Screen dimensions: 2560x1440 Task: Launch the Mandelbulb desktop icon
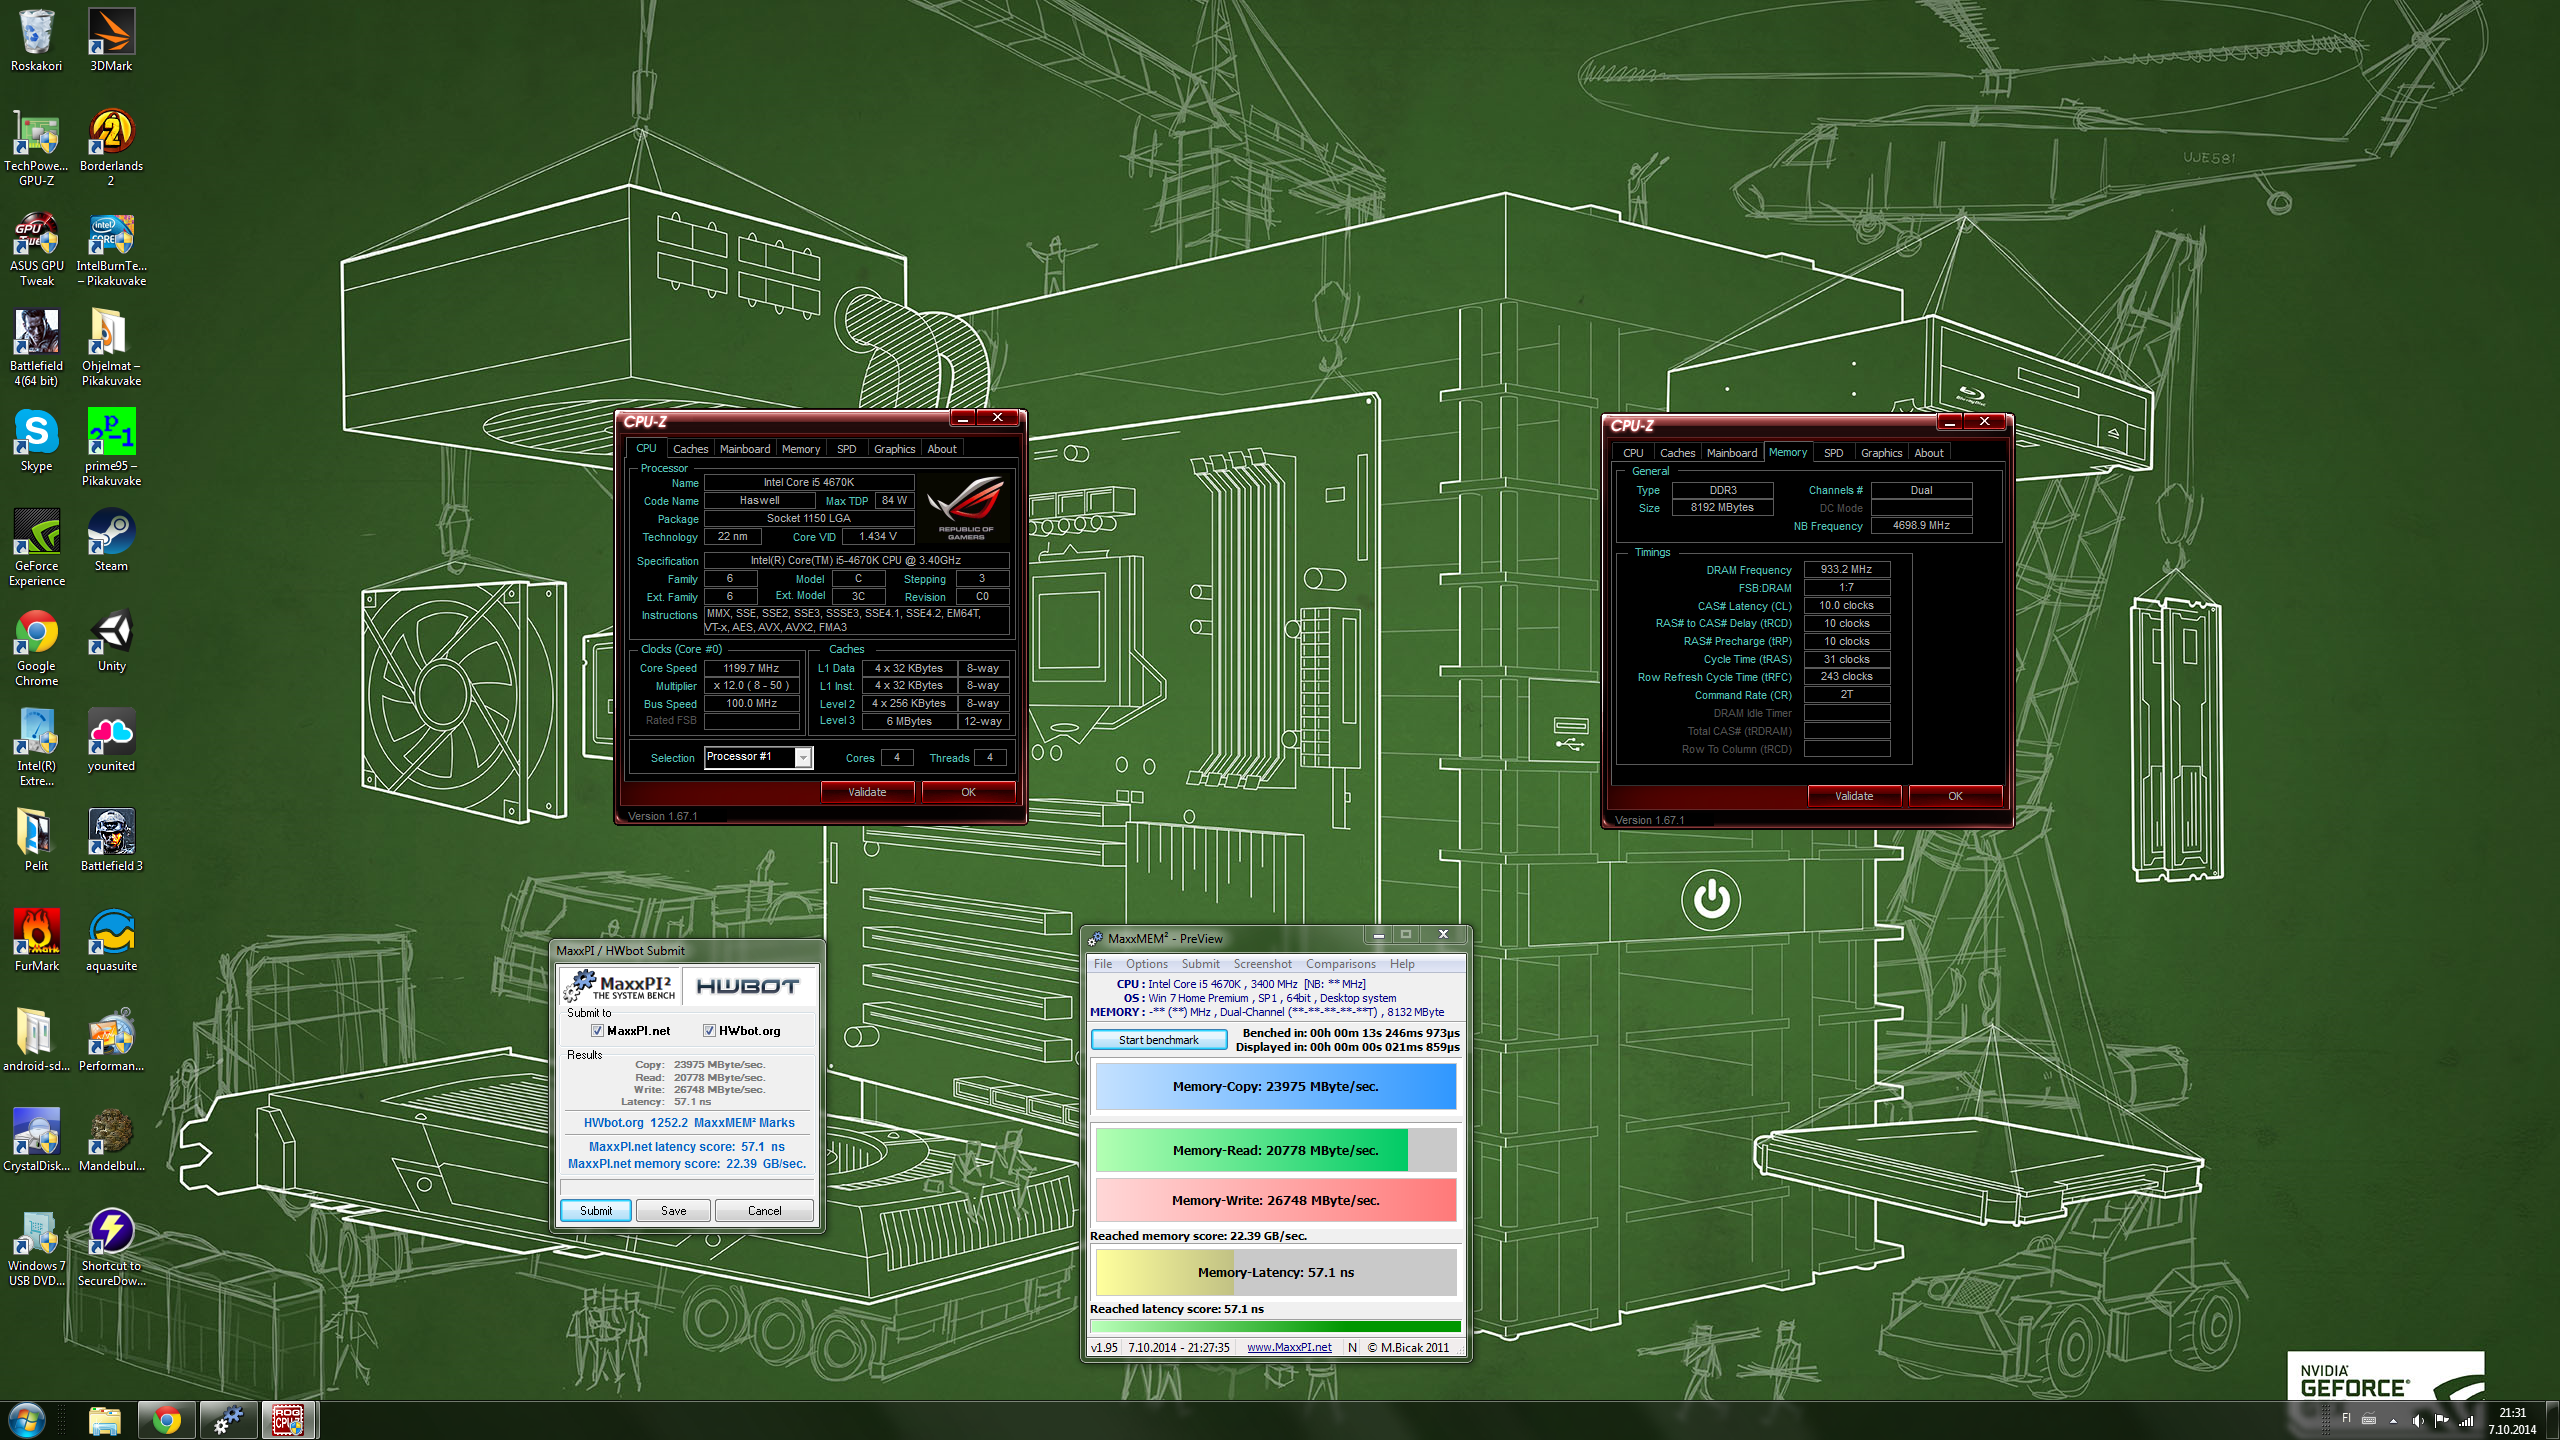111,1140
